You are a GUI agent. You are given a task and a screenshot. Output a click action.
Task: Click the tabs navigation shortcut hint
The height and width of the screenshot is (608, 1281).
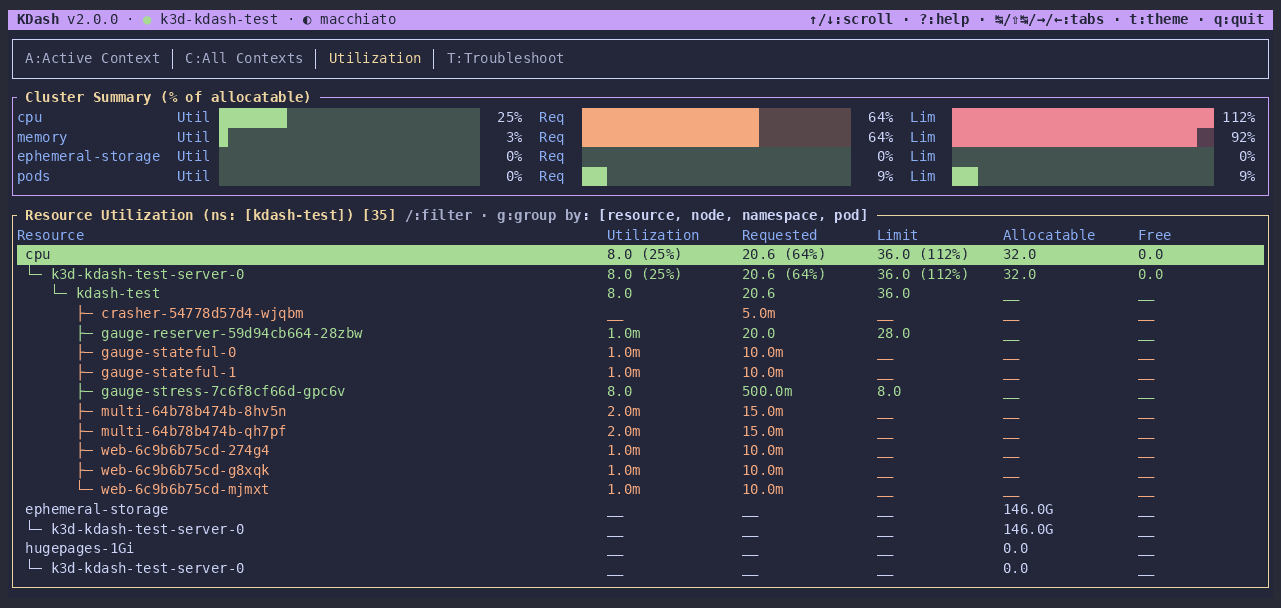1049,19
